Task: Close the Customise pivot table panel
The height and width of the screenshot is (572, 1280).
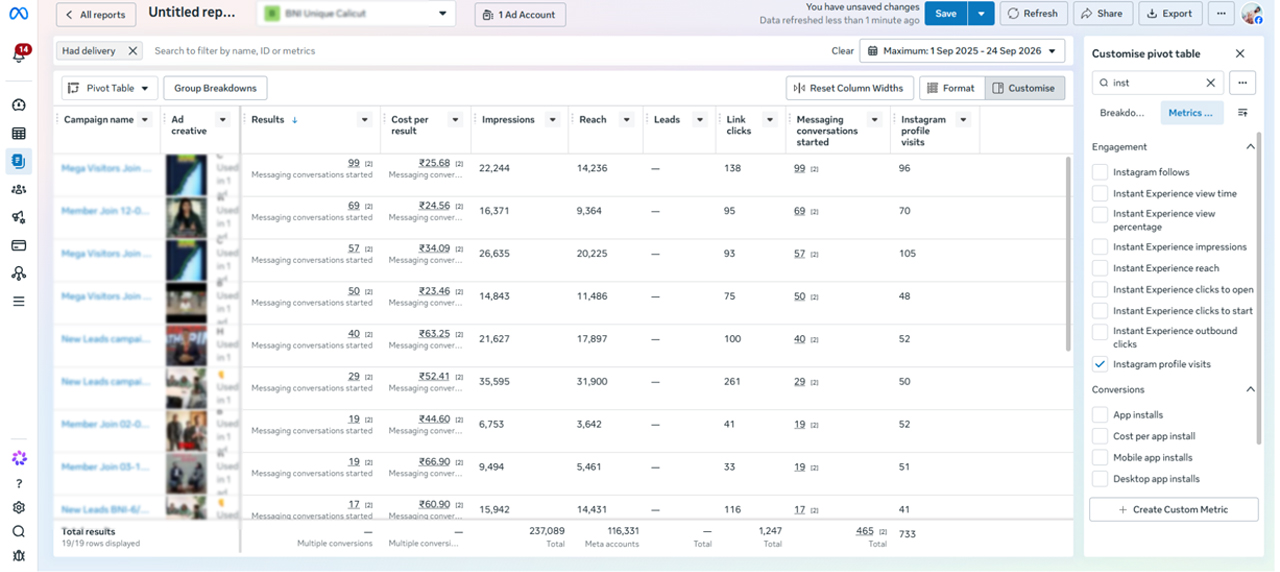Action: click(1240, 54)
